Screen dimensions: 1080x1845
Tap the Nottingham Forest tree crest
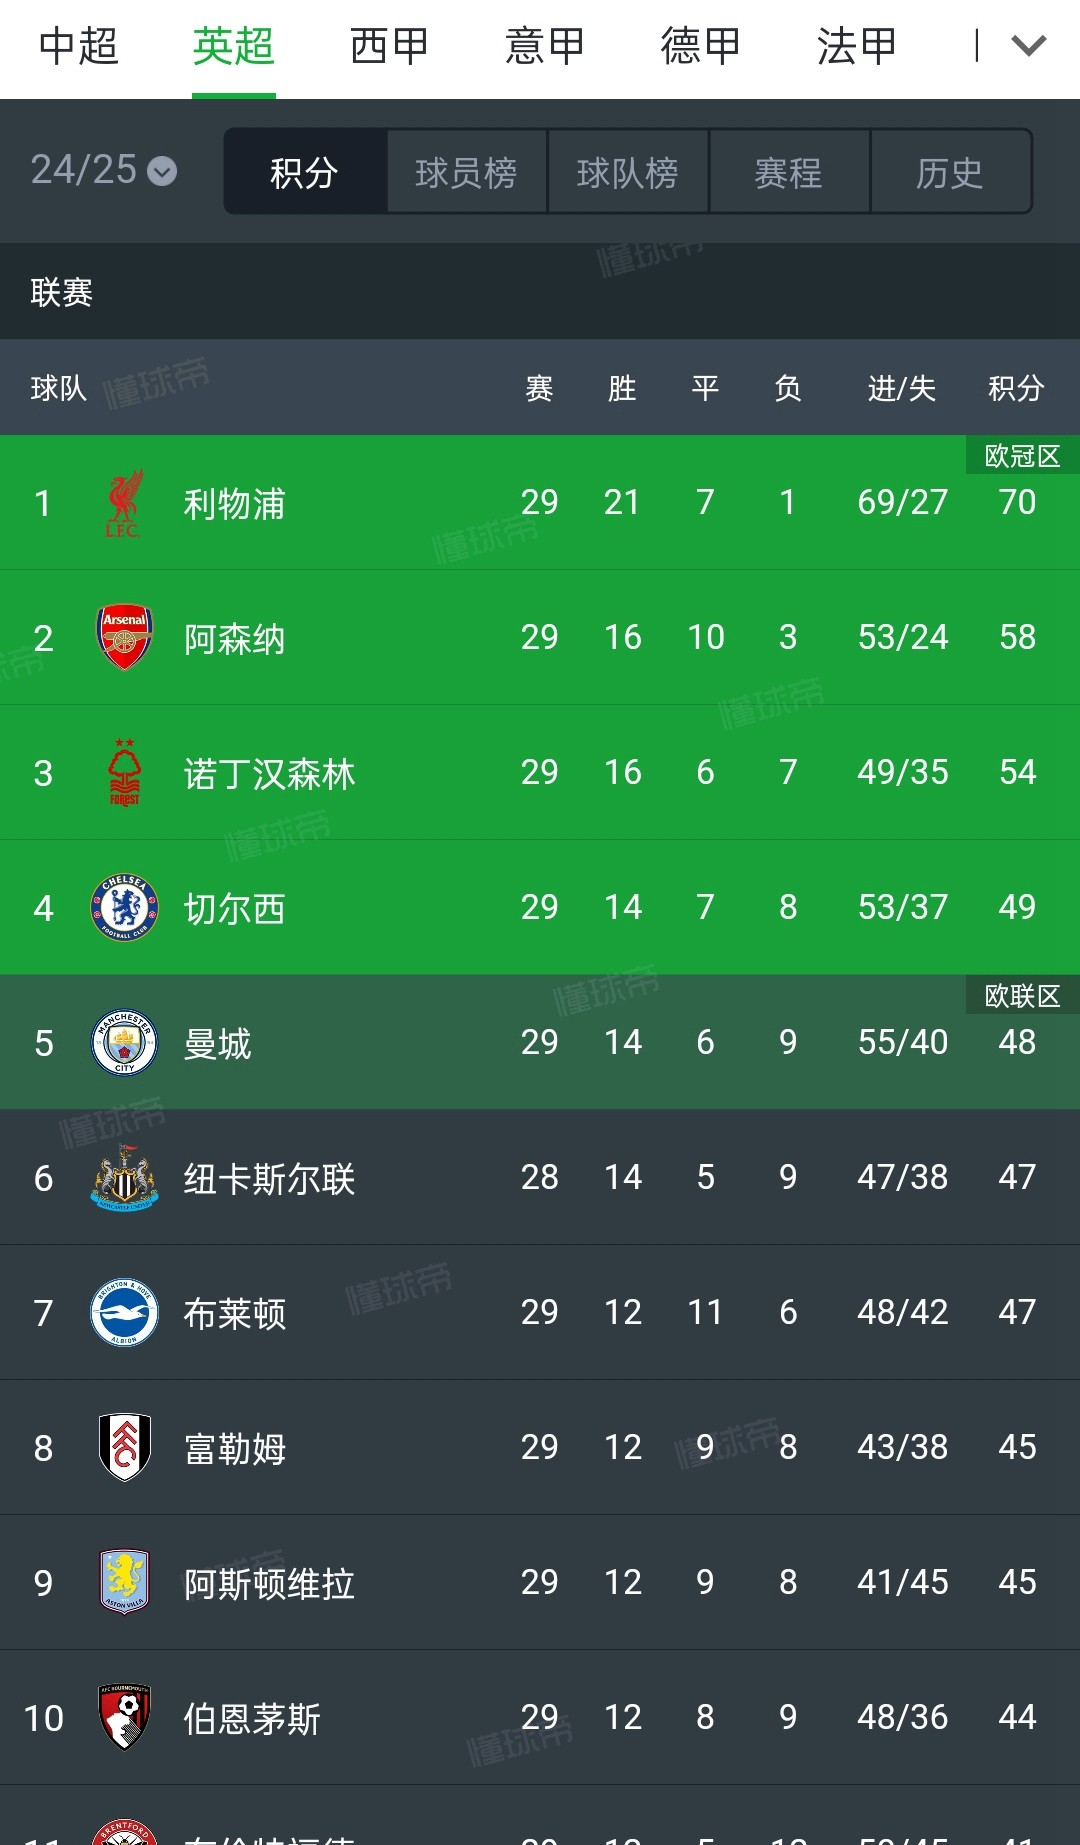(124, 772)
